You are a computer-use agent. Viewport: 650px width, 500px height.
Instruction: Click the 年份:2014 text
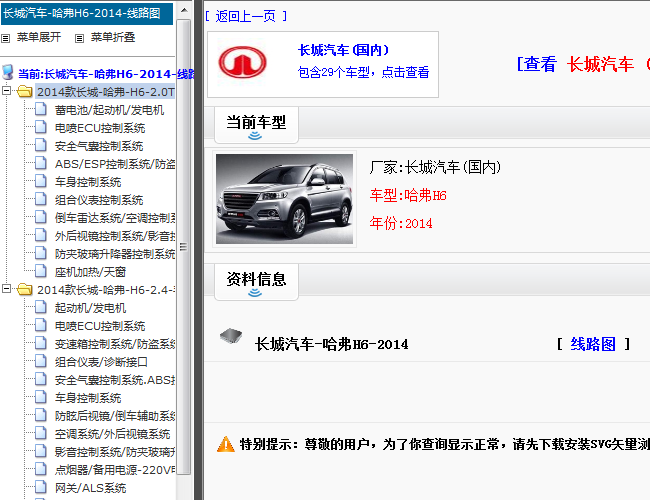401,223
